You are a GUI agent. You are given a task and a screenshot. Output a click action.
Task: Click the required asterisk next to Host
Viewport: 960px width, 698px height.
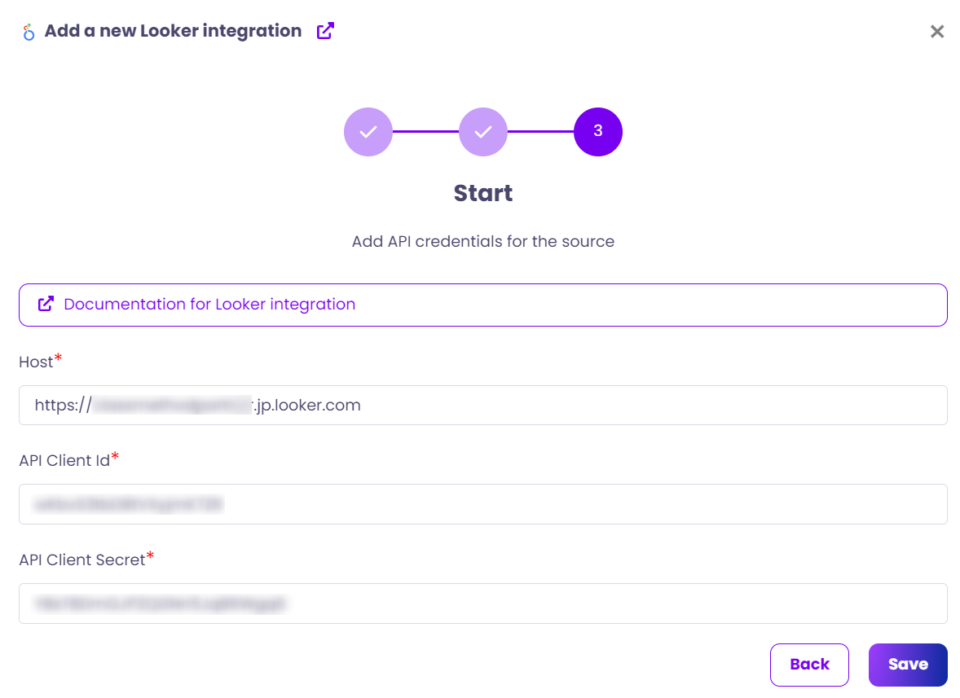58,356
